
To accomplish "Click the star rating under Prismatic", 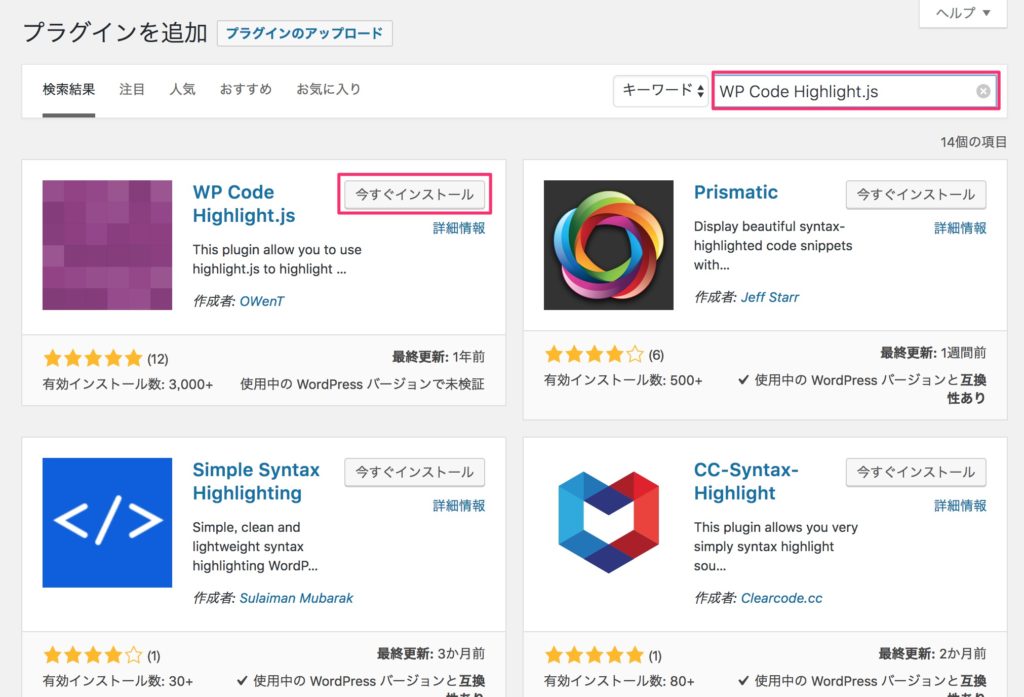I will pos(594,352).
